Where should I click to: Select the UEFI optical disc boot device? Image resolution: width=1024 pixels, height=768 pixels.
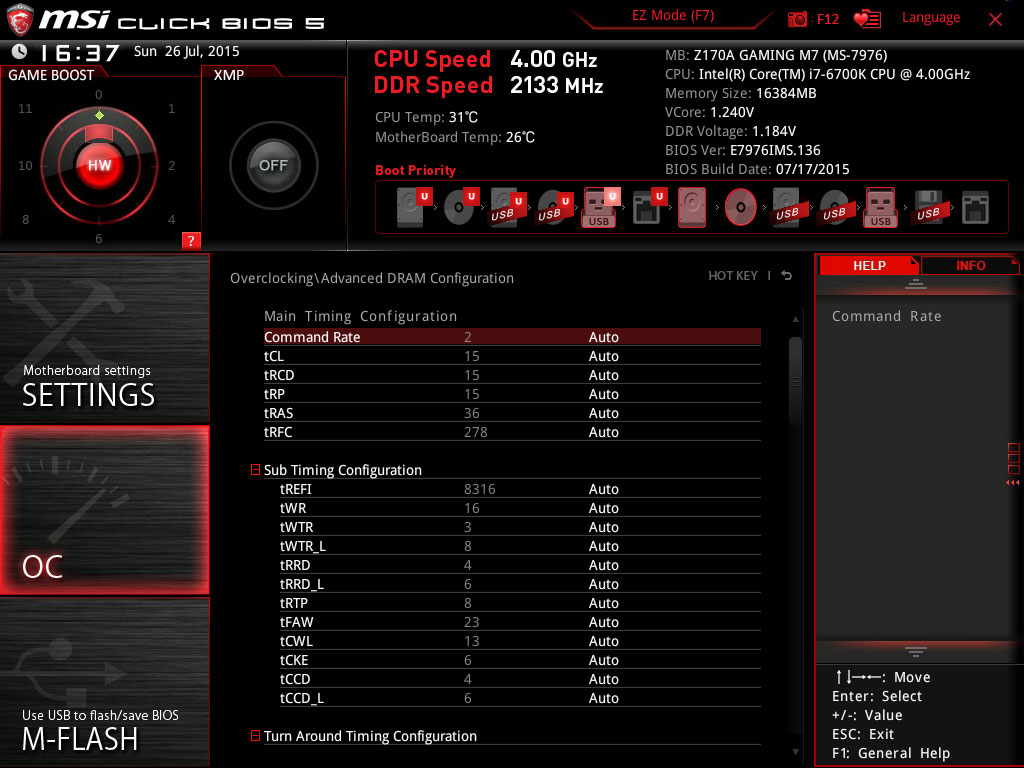pyautogui.click(x=461, y=207)
